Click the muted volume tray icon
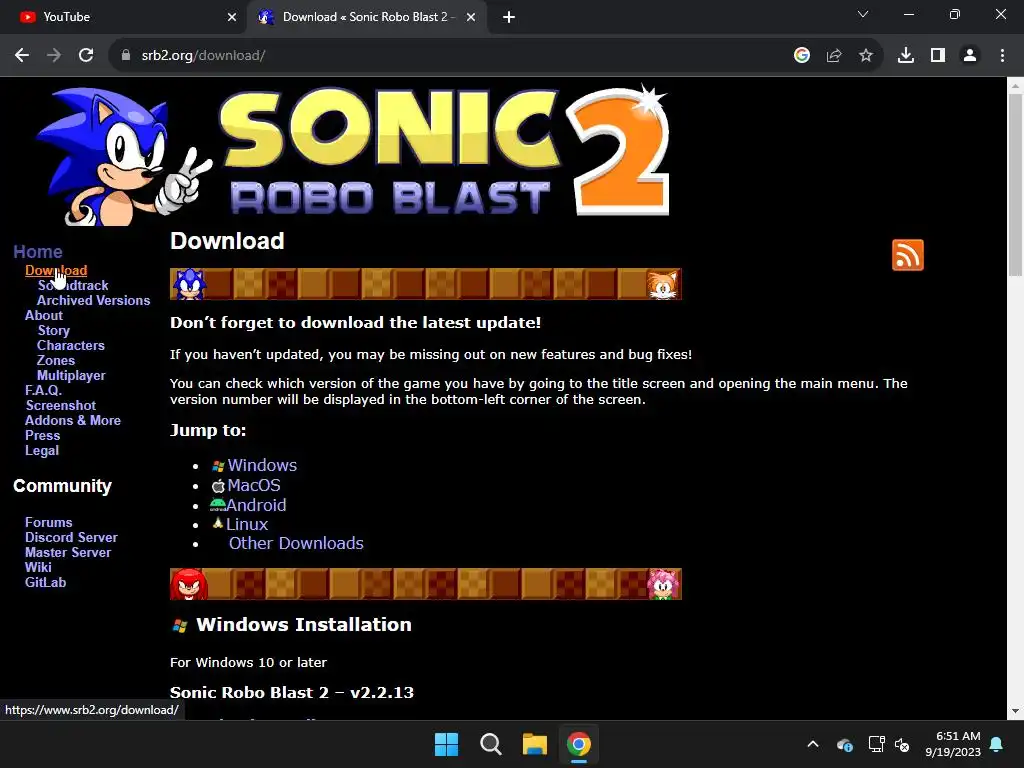Image resolution: width=1024 pixels, height=768 pixels. point(903,744)
